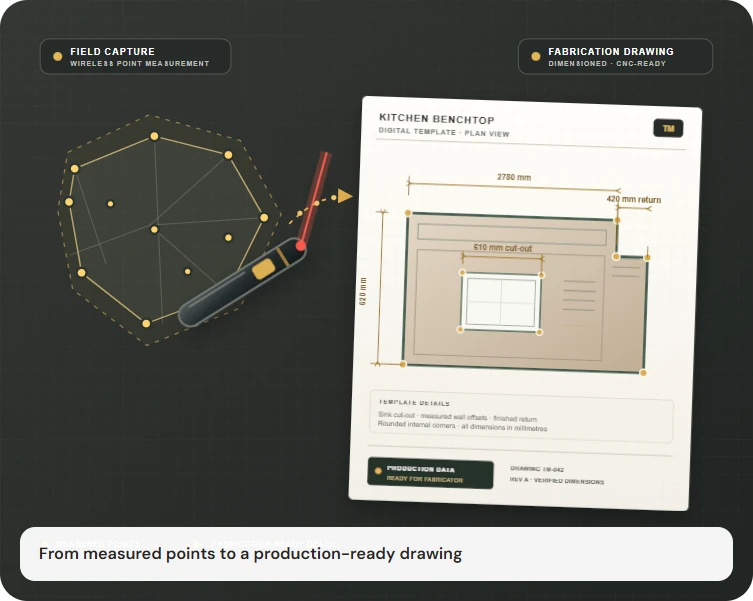Click the 'DRAWING TM-042' text
This screenshot has height=601, width=753.
click(x=537, y=469)
